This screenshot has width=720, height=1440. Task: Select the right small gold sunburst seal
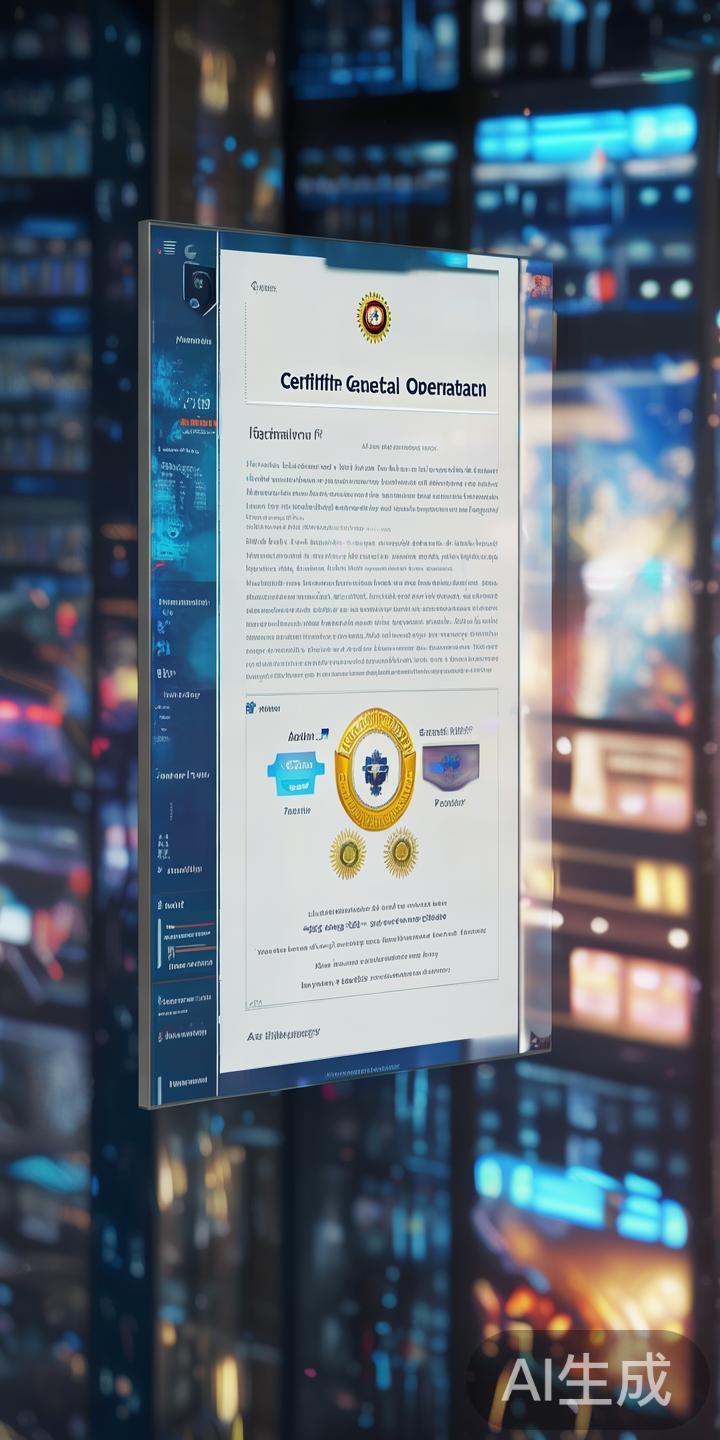tap(400, 851)
